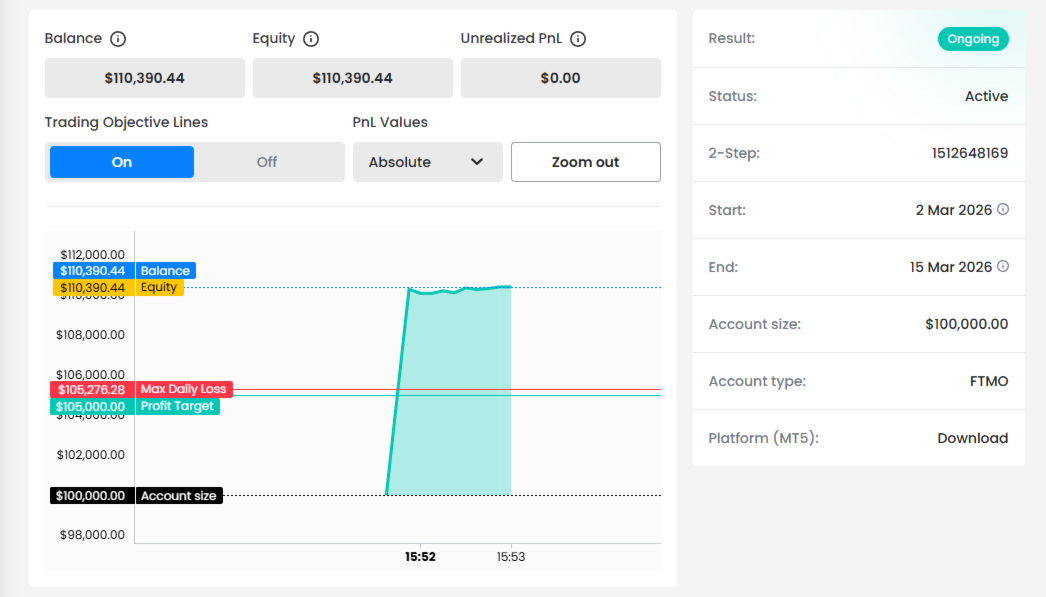Click the Balance value field $110,390.44
This screenshot has height=597, width=1046.
click(x=144, y=78)
